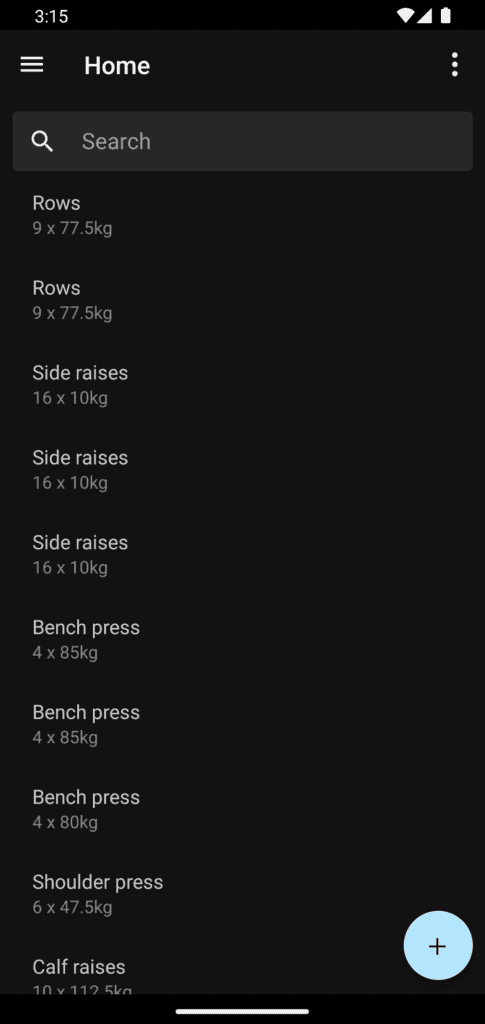Open the second Bench press 4 x 85kg entry

click(242, 724)
